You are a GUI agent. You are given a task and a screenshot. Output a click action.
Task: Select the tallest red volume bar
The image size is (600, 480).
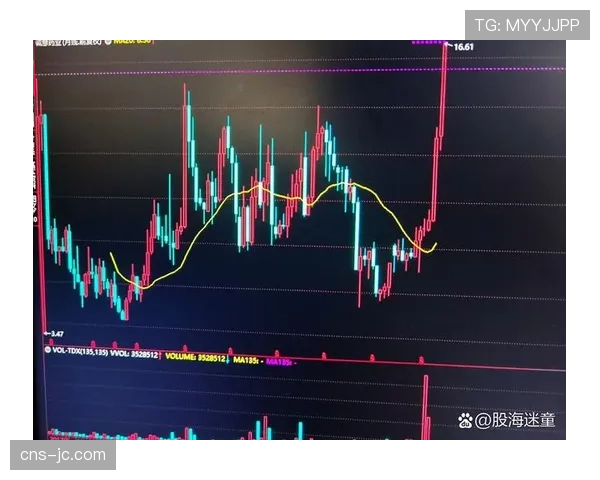pyautogui.click(x=426, y=407)
